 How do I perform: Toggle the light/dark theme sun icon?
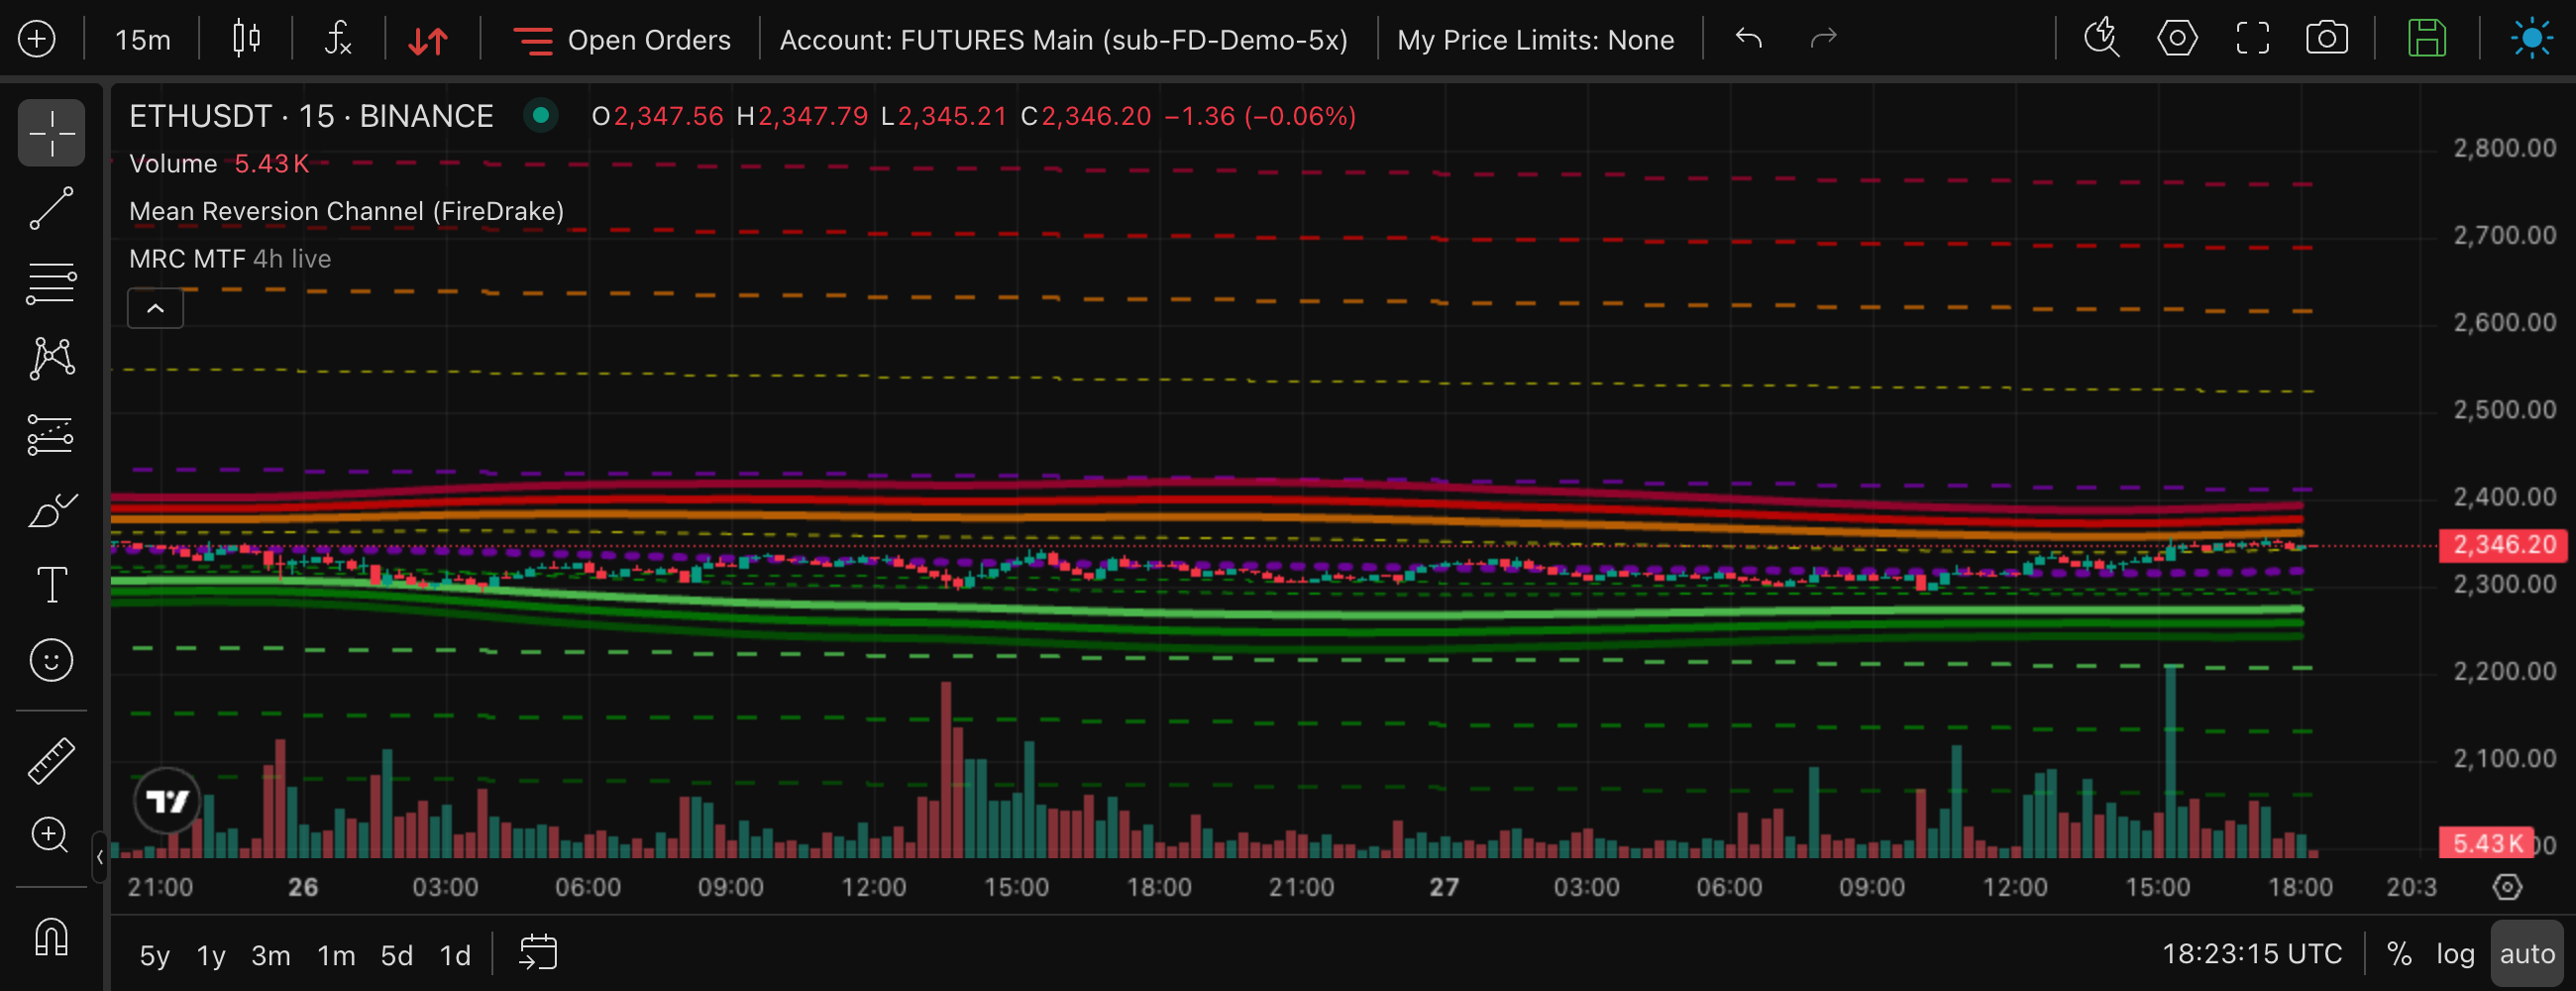click(x=2531, y=39)
